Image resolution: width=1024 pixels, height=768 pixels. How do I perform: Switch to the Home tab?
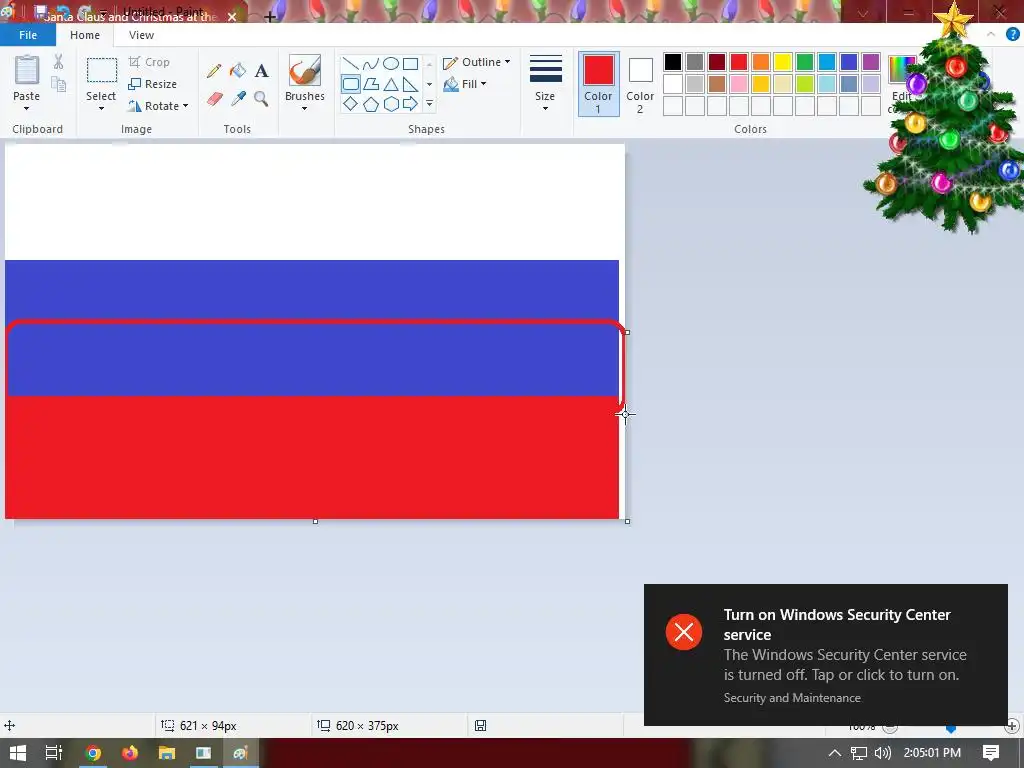pyautogui.click(x=85, y=35)
